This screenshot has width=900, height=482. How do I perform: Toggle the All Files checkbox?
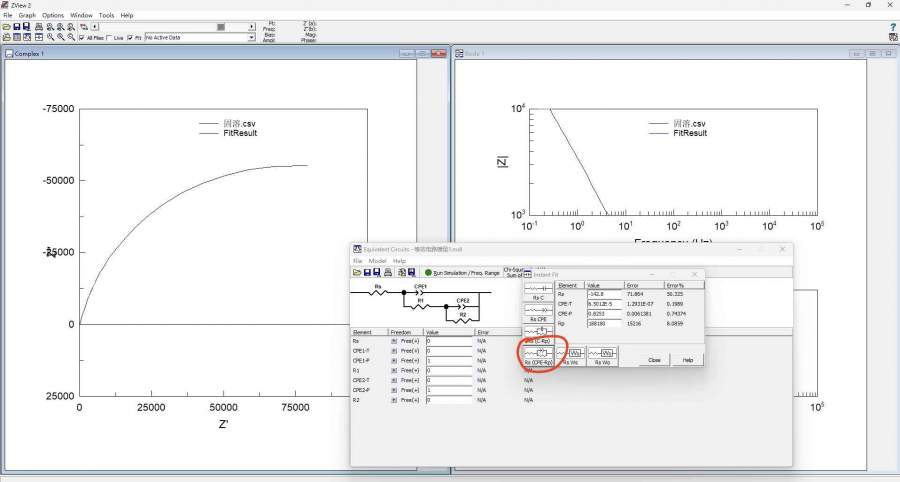83,38
